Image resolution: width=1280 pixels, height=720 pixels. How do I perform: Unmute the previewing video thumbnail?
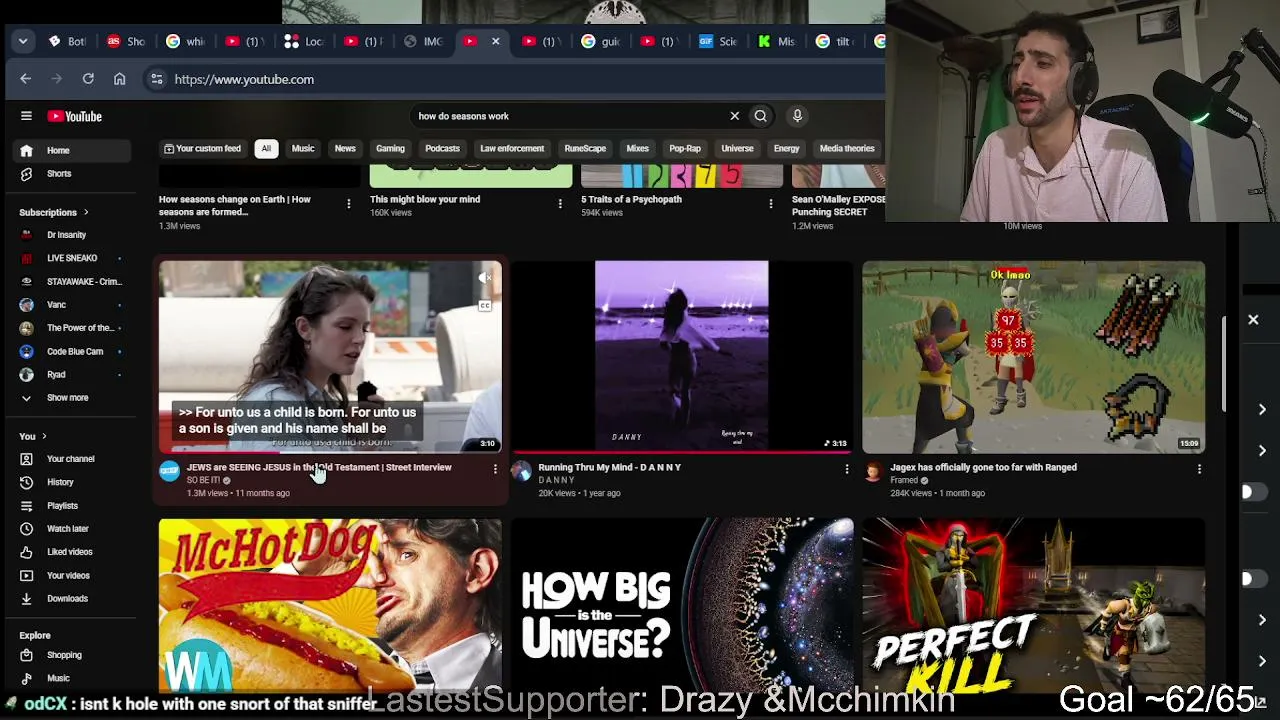pos(485,278)
